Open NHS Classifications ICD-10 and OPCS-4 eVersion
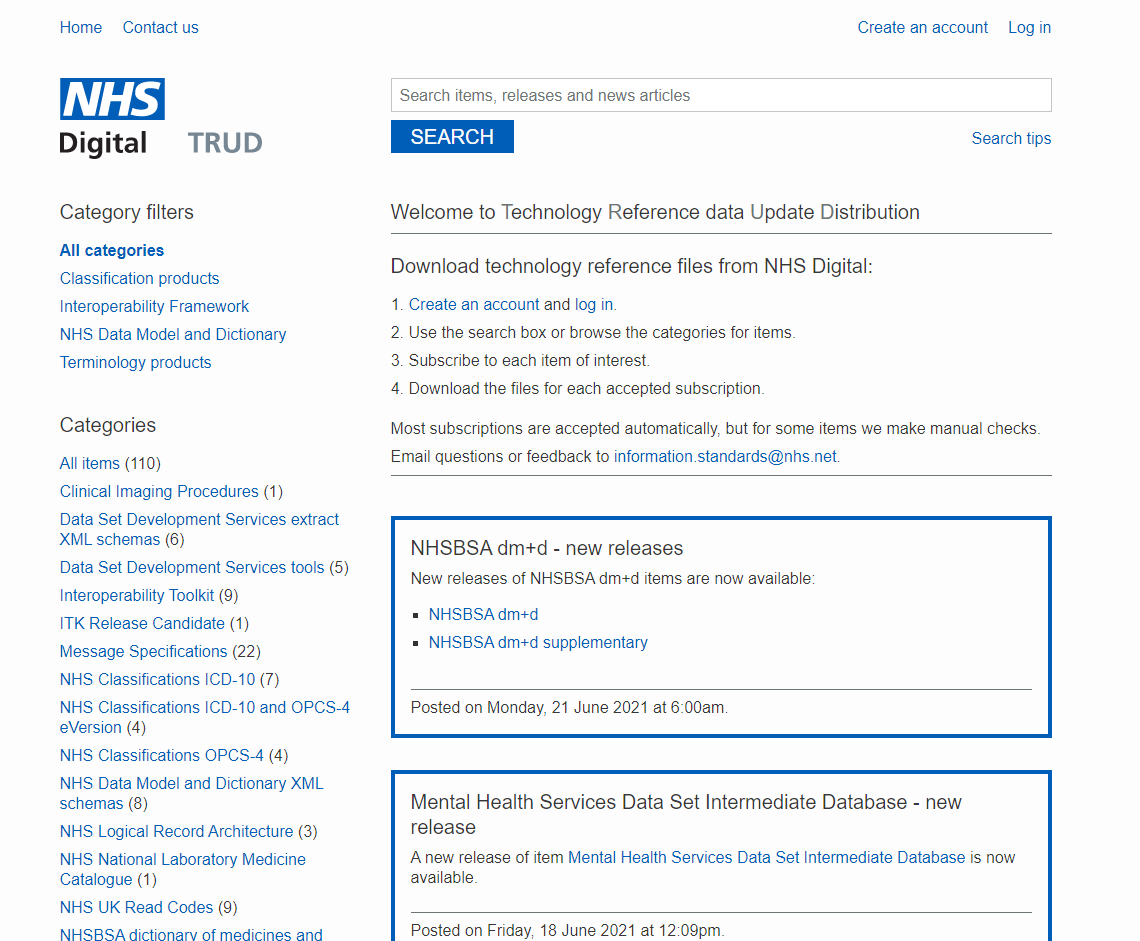The height and width of the screenshot is (941, 1140). (x=204, y=717)
